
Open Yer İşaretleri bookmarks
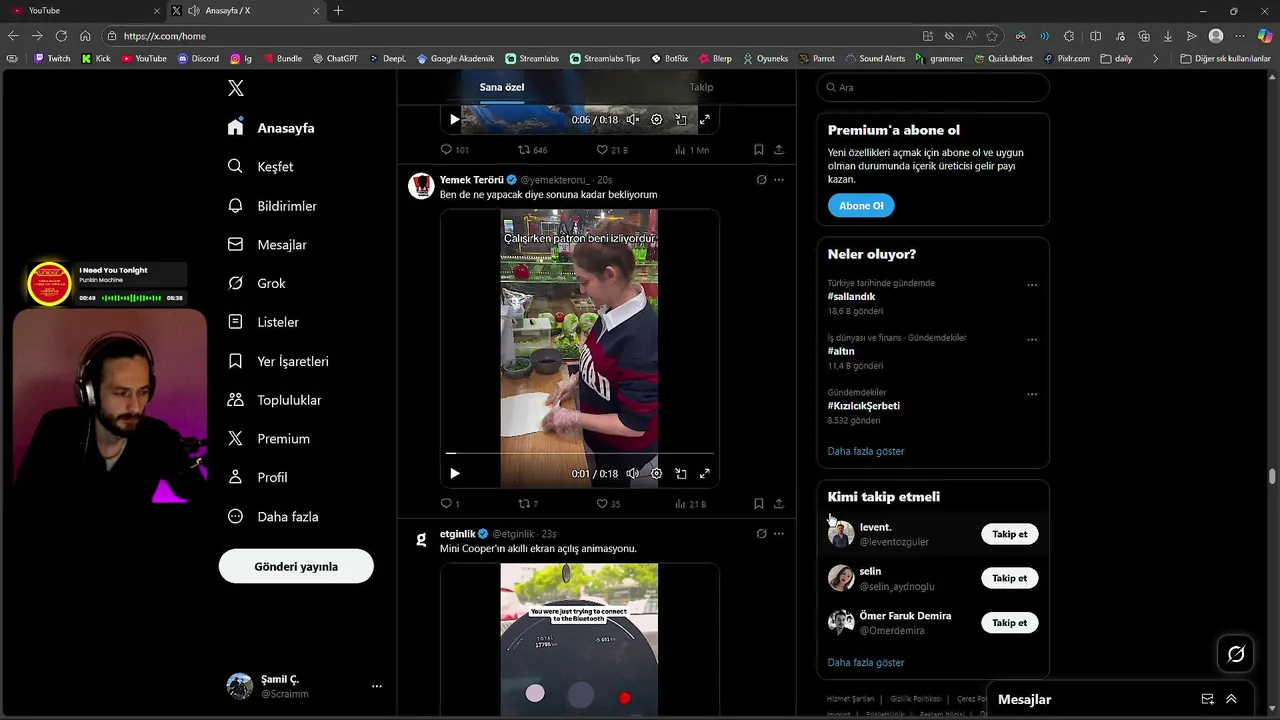[x=278, y=361]
